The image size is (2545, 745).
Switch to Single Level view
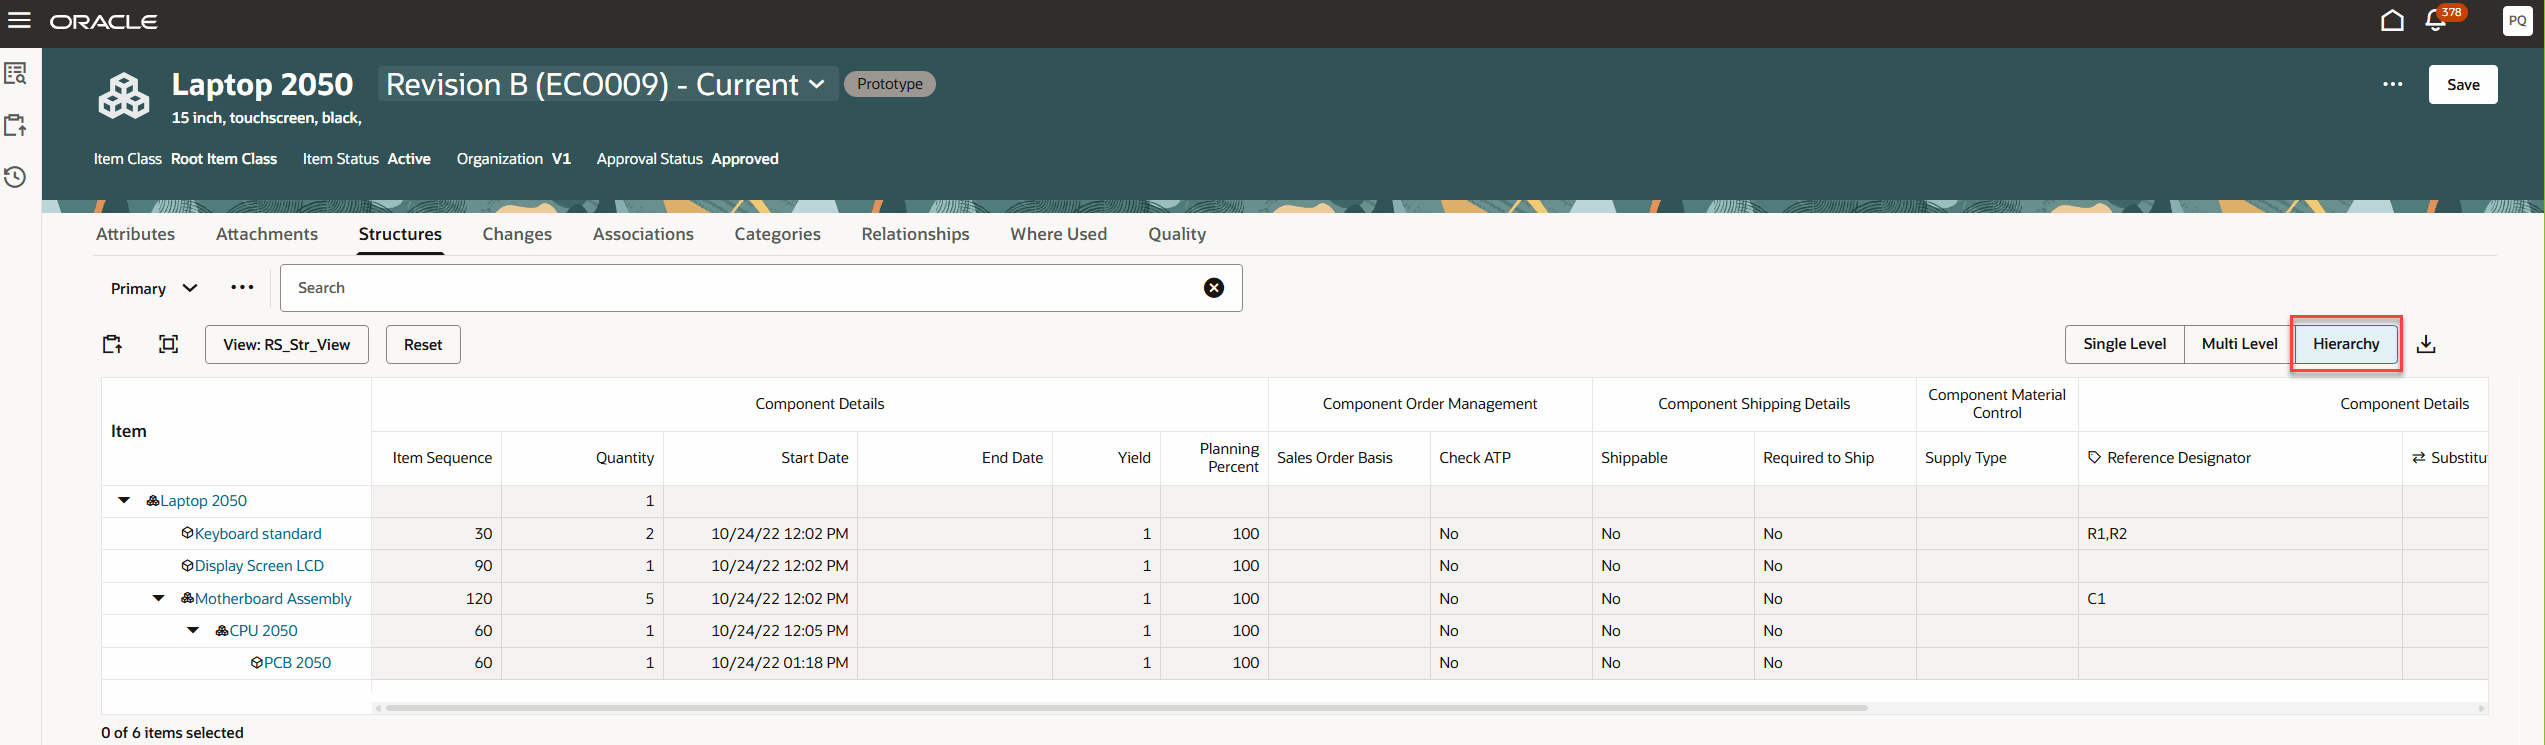coord(2124,344)
